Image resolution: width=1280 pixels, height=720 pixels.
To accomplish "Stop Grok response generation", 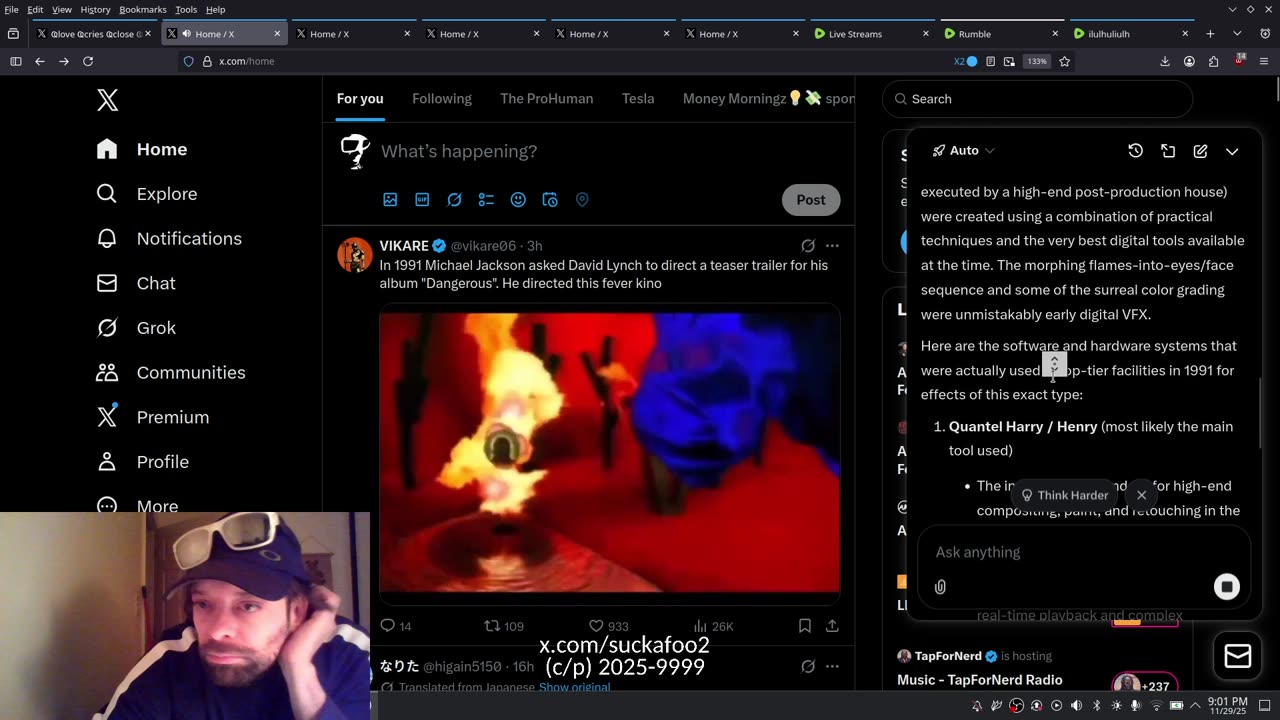I will (x=1226, y=587).
